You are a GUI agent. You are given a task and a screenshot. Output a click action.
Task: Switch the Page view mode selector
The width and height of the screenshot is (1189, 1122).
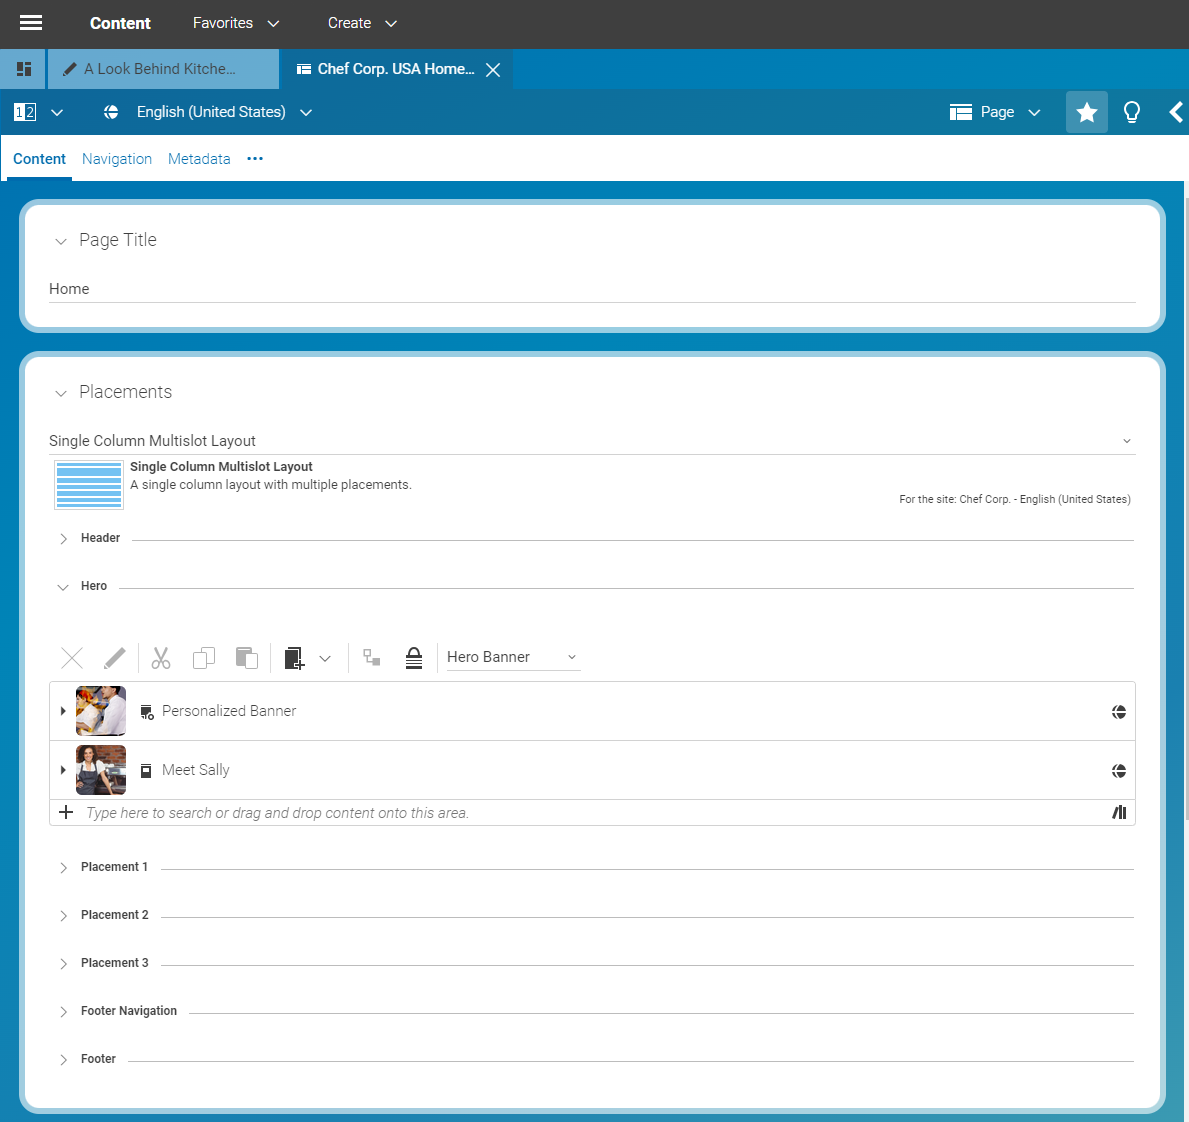[x=996, y=112]
